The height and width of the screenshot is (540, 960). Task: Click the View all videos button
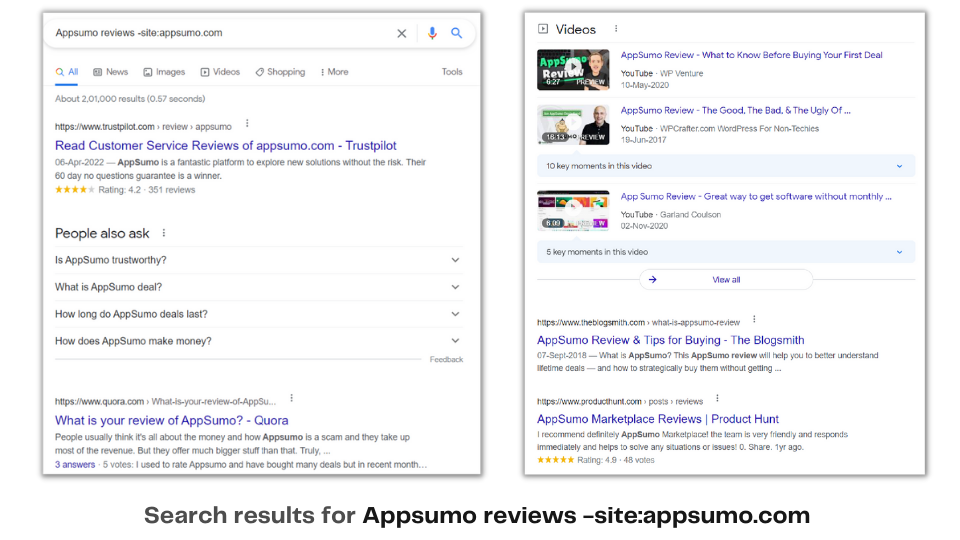point(726,280)
